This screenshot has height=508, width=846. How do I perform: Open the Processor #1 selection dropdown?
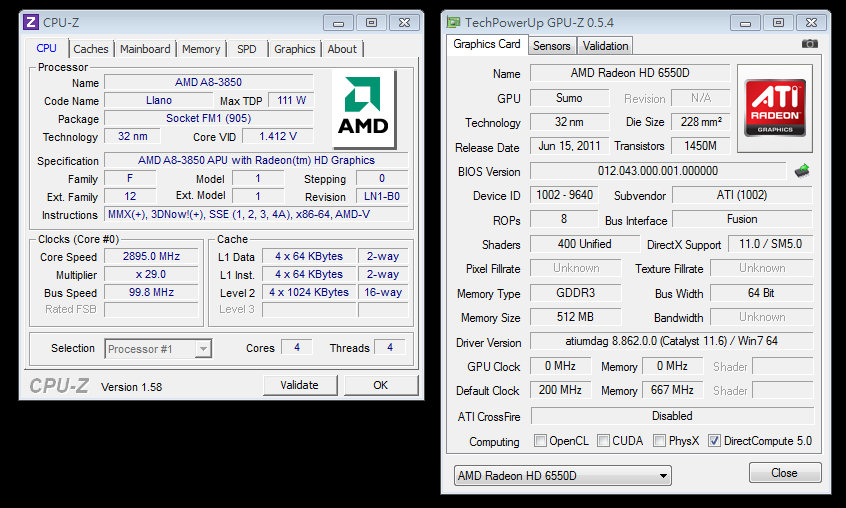158,349
